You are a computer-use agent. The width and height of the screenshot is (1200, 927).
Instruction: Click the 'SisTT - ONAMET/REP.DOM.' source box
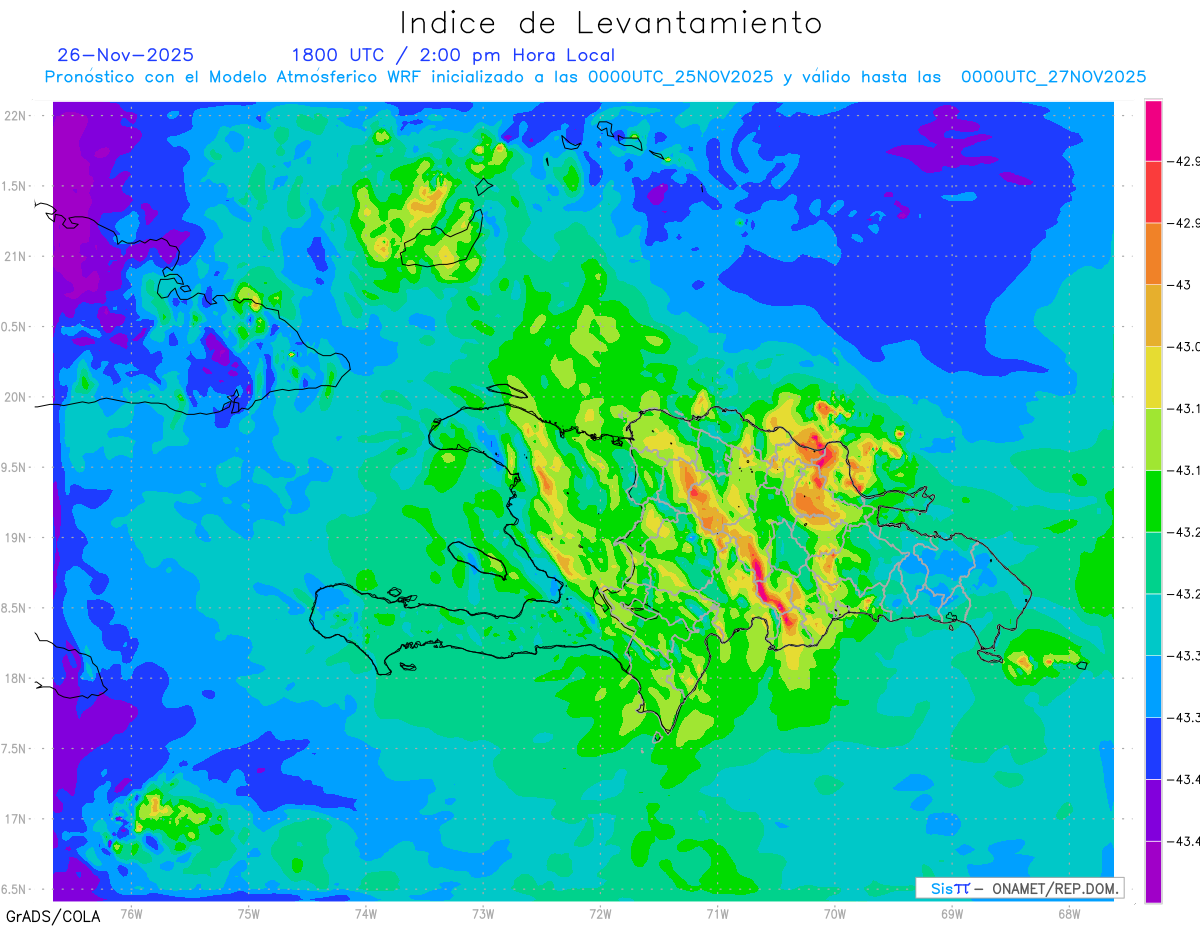pyautogui.click(x=1019, y=888)
